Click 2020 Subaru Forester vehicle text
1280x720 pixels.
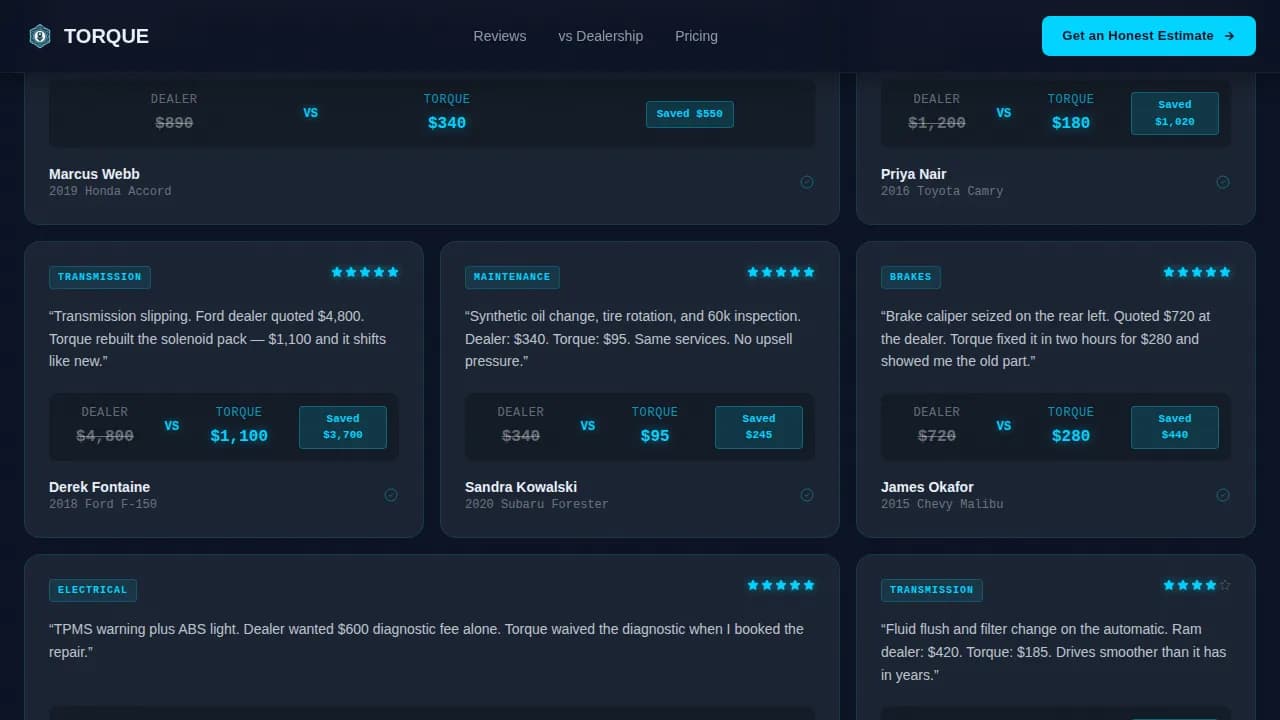[536, 504]
